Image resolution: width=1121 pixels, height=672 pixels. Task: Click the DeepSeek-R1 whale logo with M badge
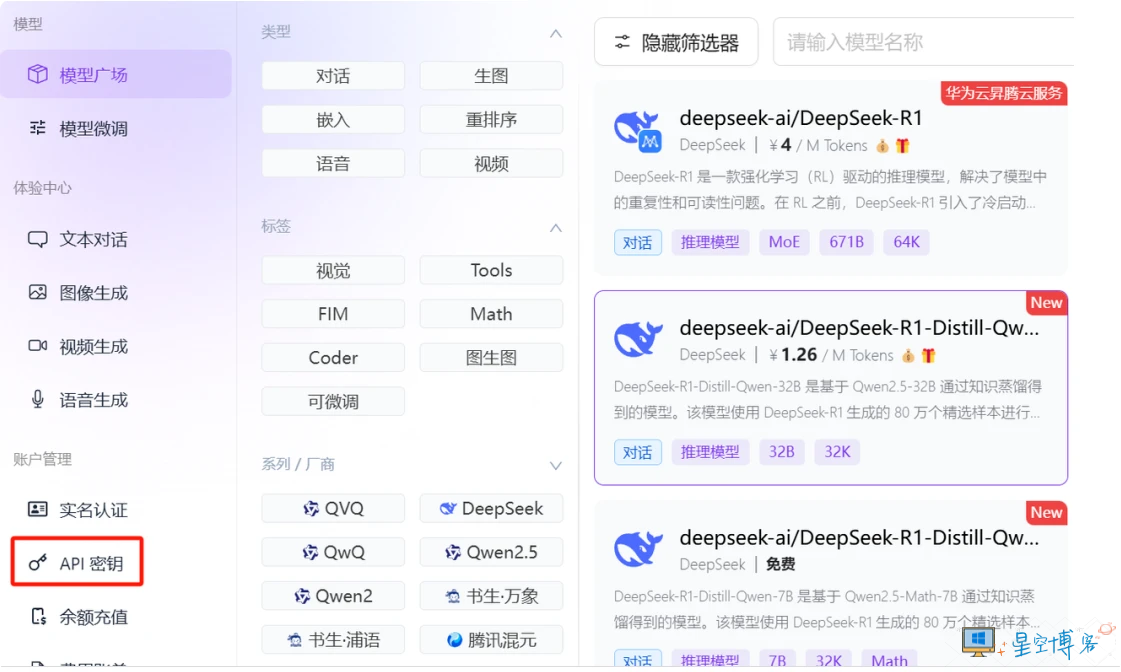(638, 132)
